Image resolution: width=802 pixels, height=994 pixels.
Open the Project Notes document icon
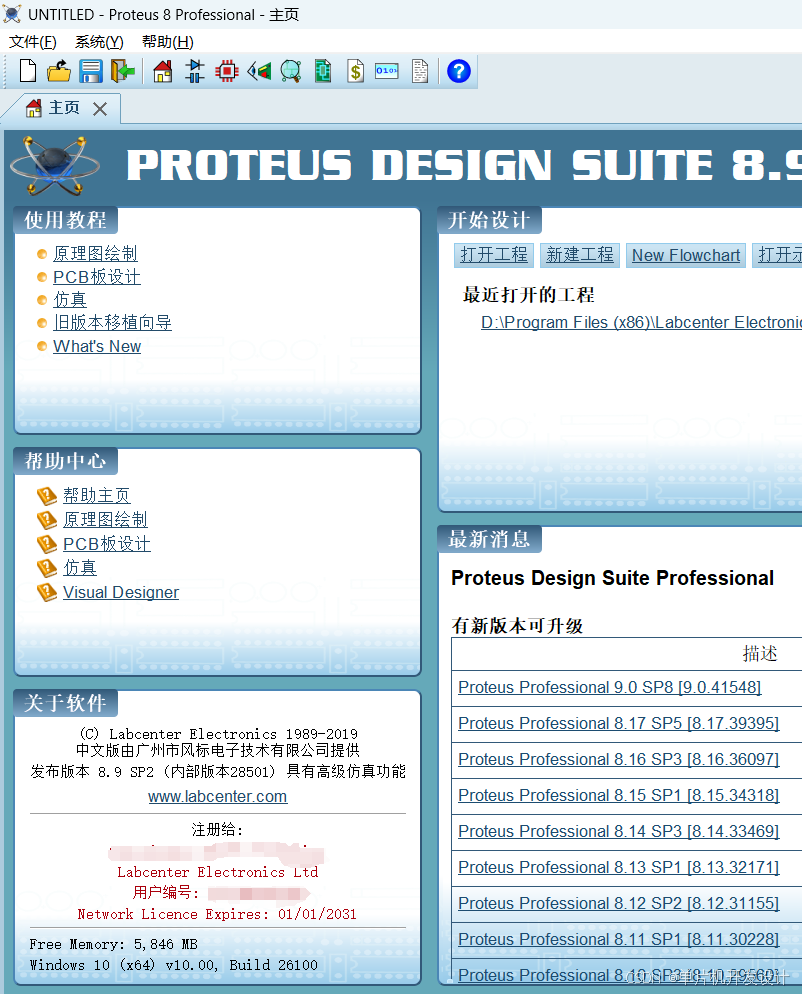click(x=420, y=71)
